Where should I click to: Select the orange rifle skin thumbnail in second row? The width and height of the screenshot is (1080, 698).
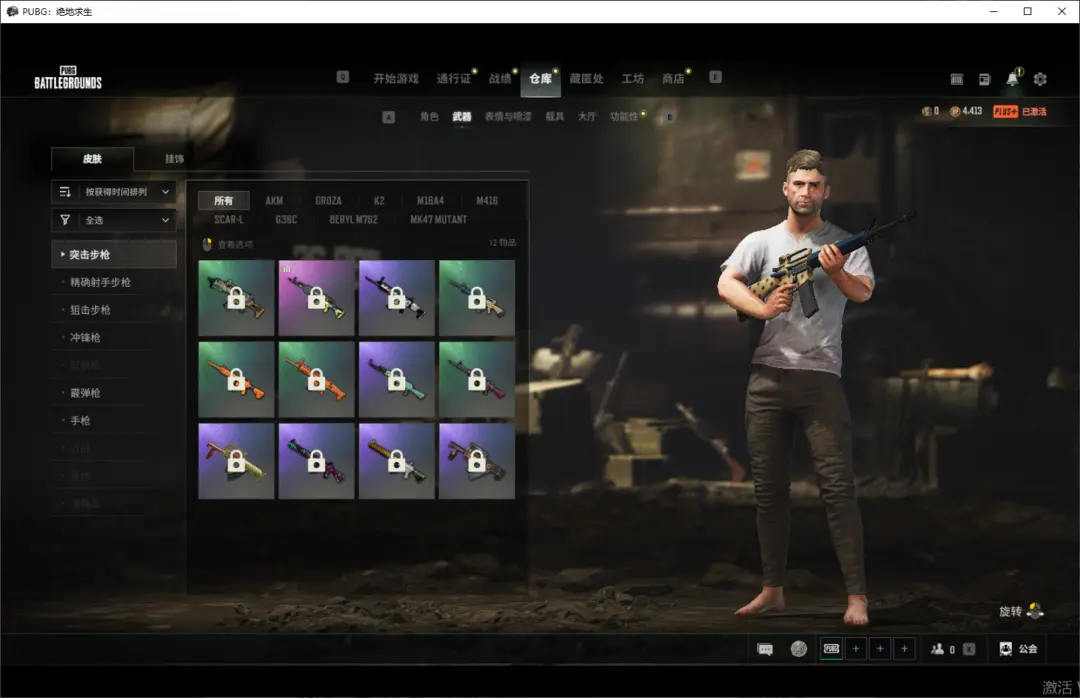(x=237, y=379)
